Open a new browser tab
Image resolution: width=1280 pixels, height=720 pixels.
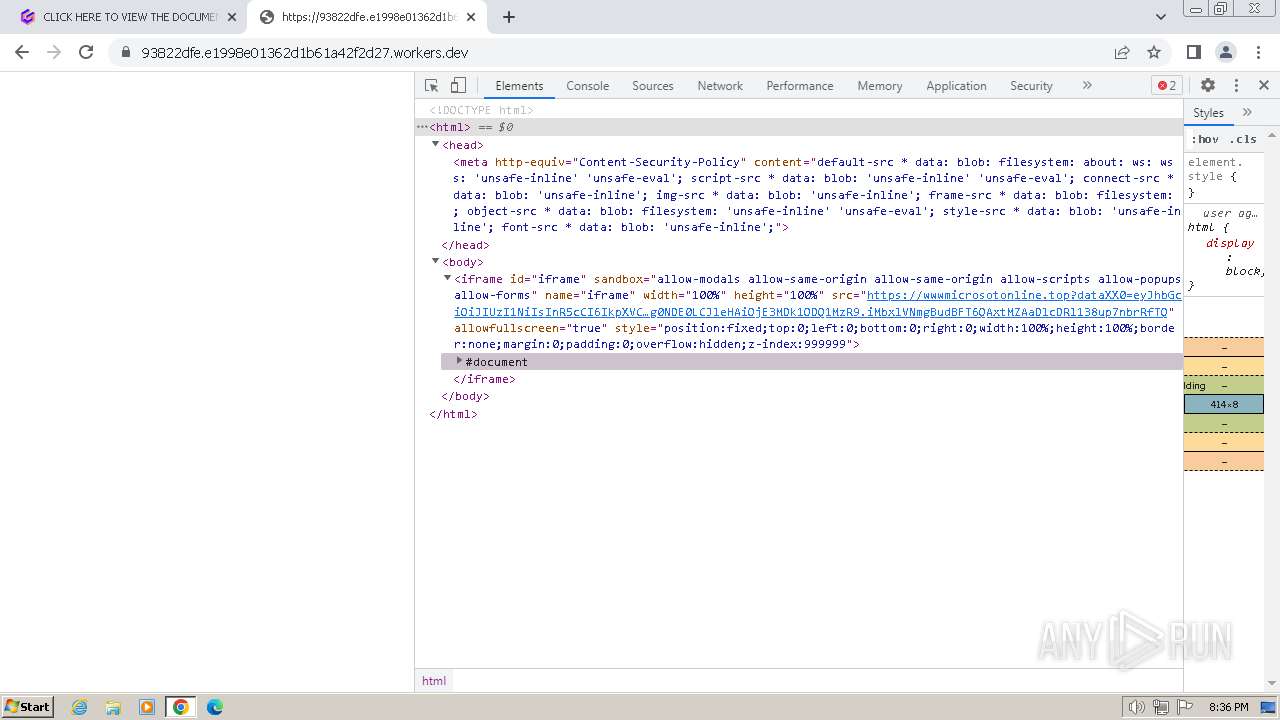509,17
